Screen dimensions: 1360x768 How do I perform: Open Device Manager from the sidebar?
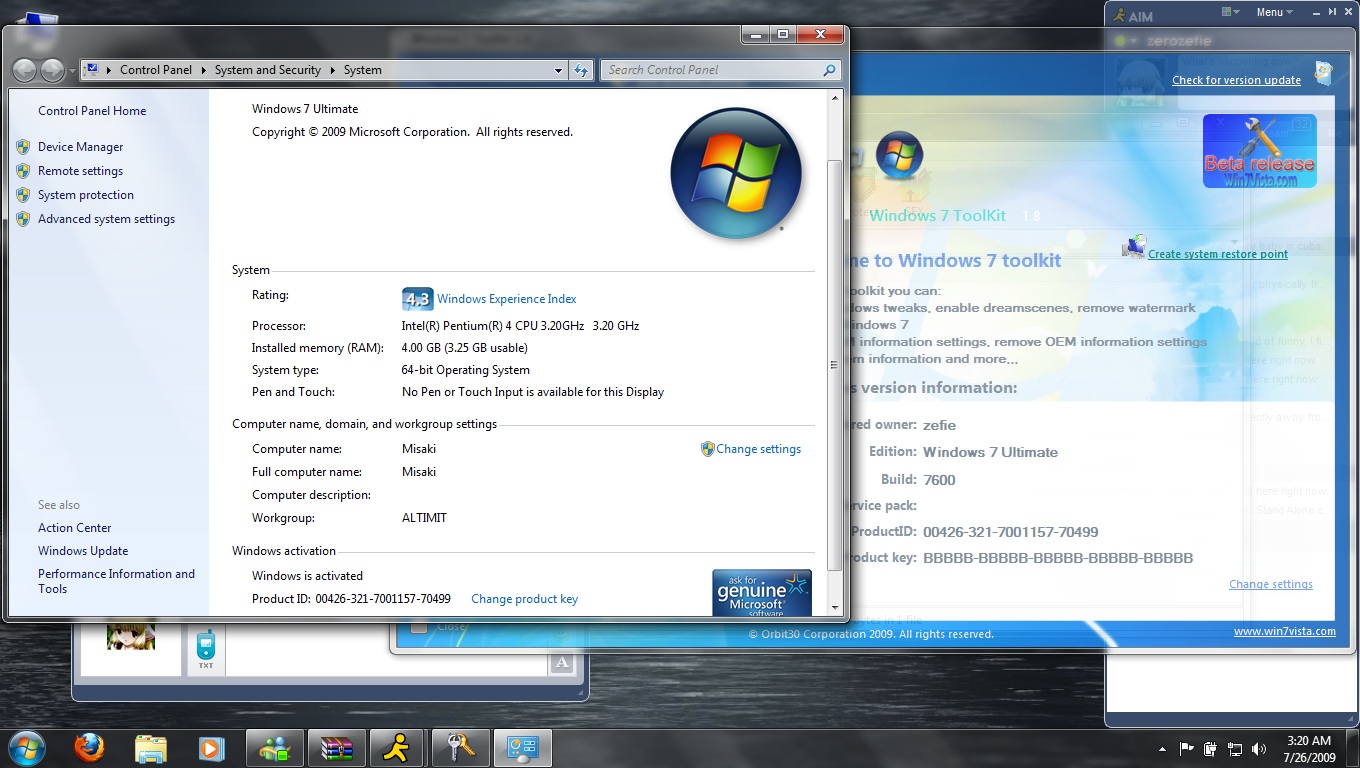[x=80, y=147]
